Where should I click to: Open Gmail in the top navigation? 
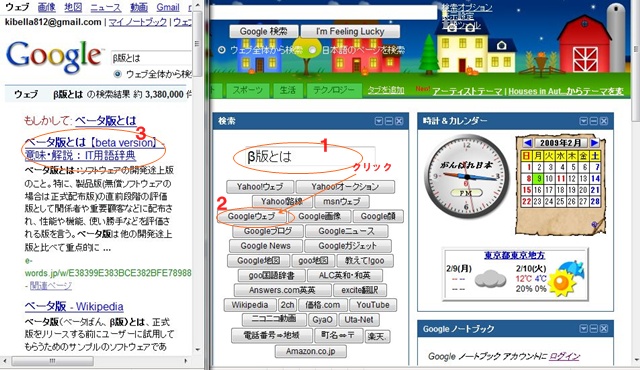(x=168, y=7)
